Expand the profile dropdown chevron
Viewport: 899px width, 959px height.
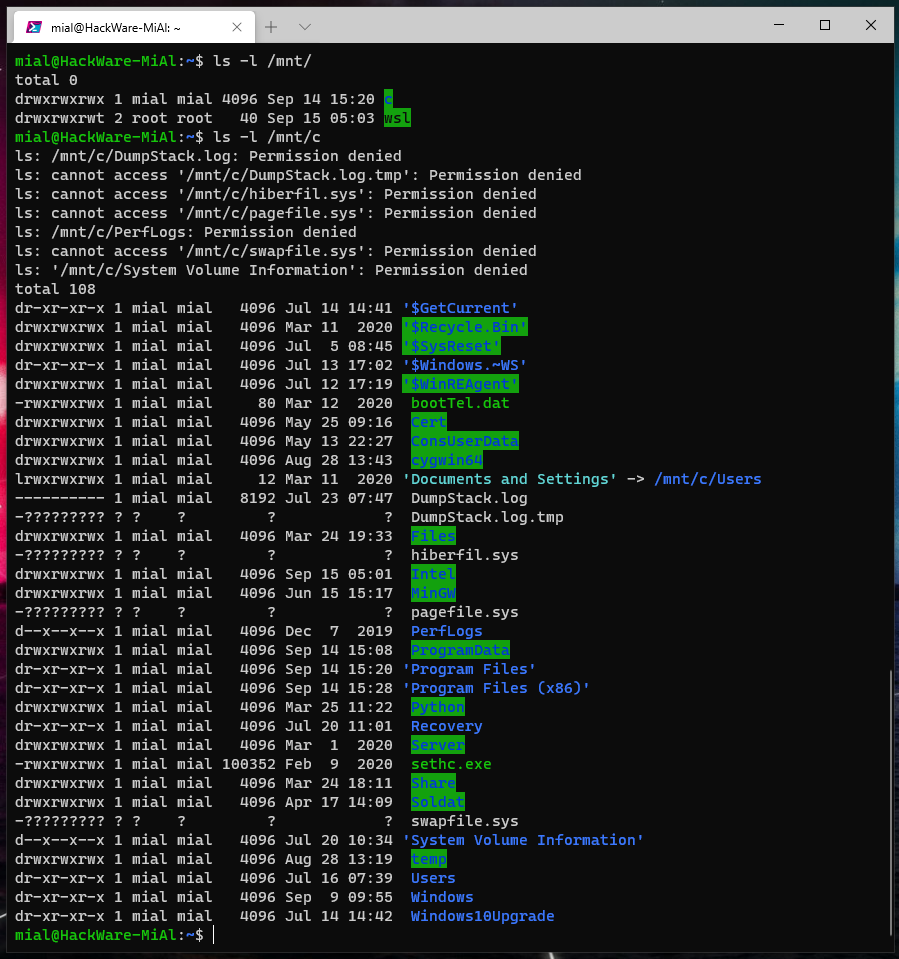tap(305, 27)
